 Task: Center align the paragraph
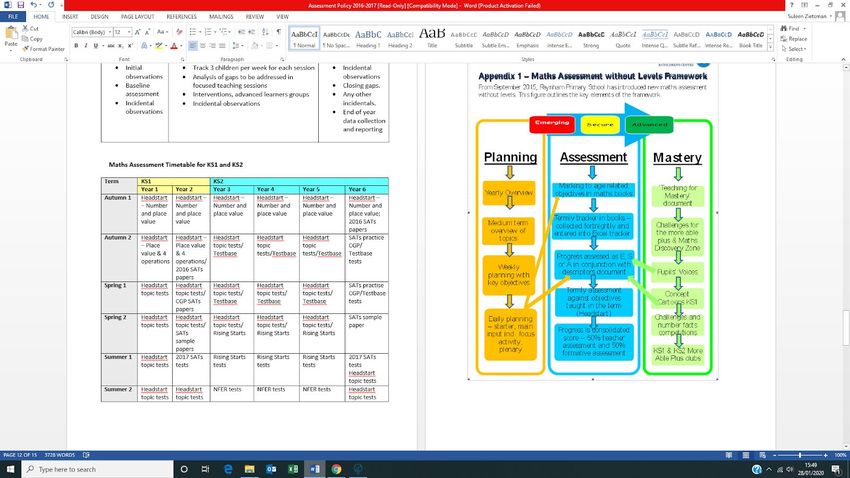(203, 46)
